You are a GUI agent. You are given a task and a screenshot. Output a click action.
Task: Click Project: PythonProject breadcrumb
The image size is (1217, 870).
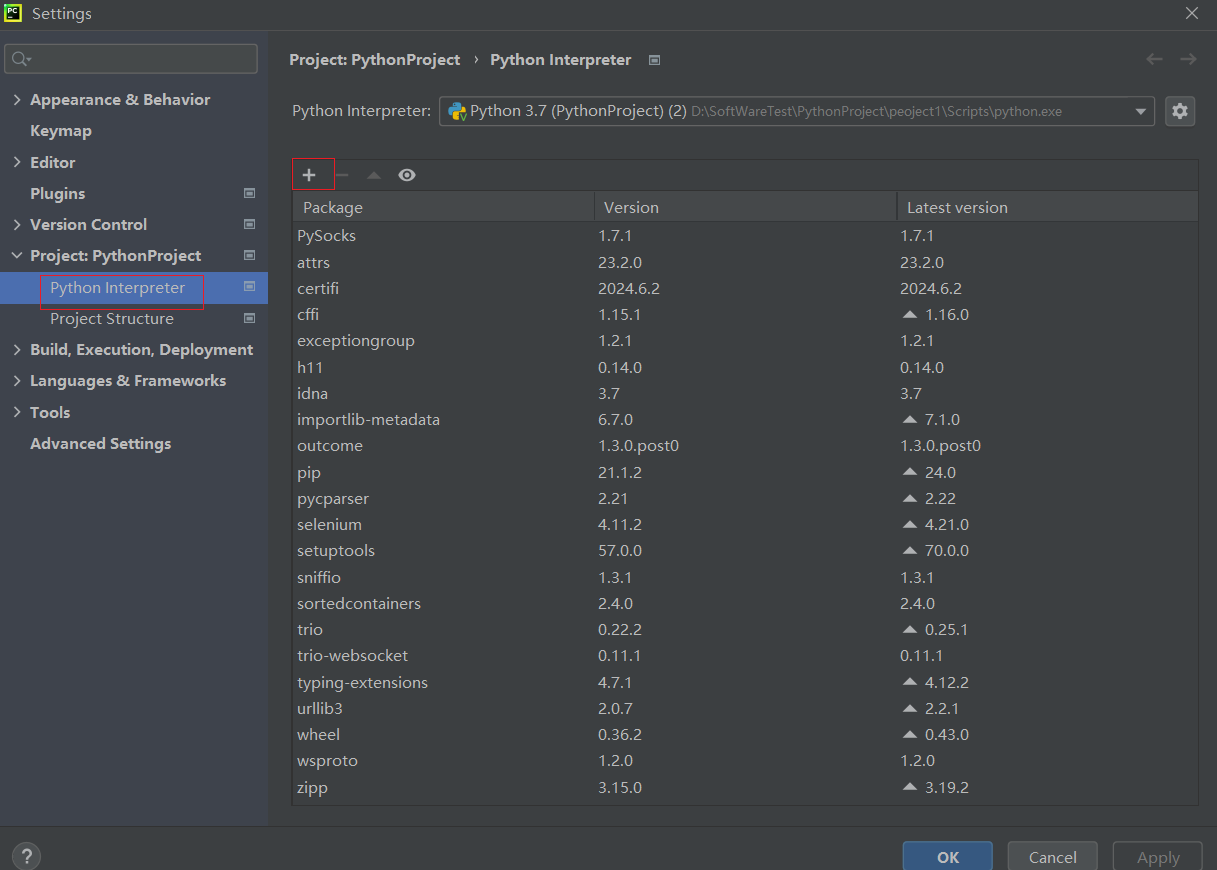click(x=375, y=60)
